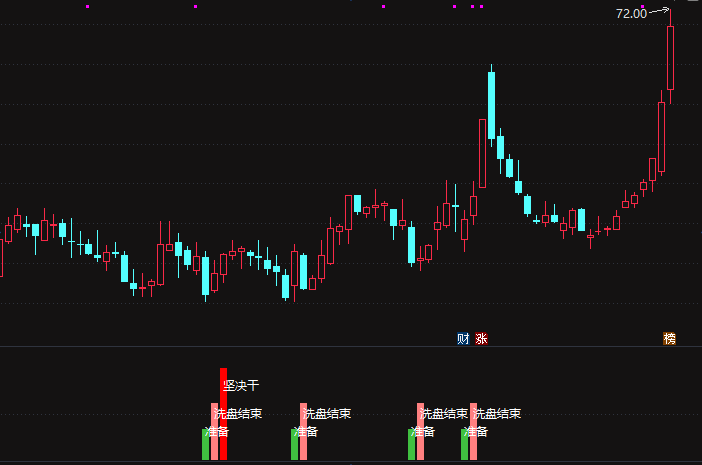The image size is (702, 465).
Task: Click the 72.00 high price label
Action: click(631, 14)
